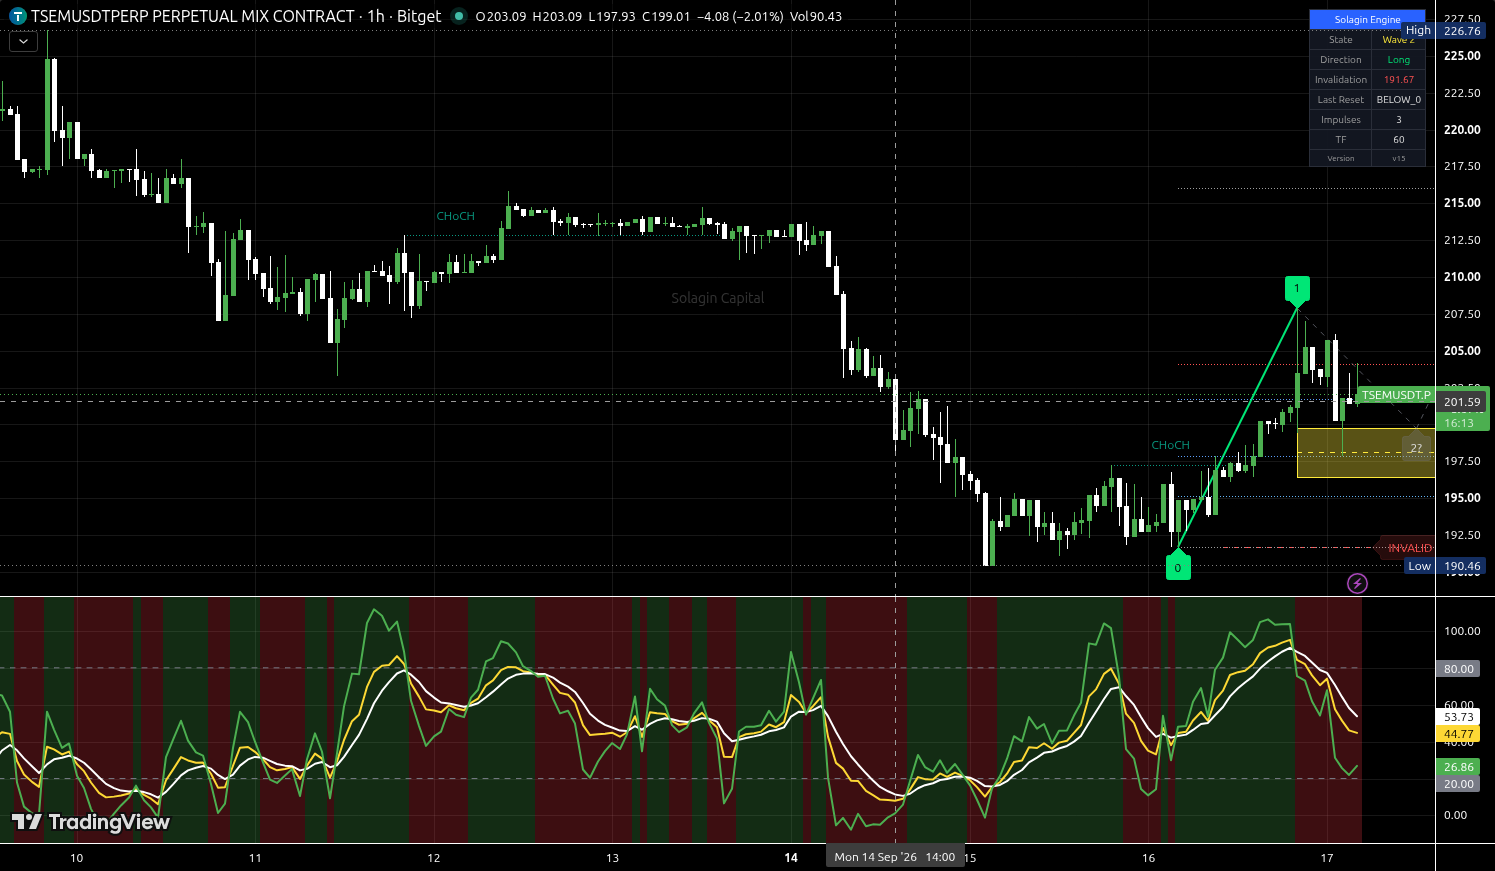Open the symbol title TSEMUSDTPERP PERPETUAL MIX CONTRACT
The width and height of the screenshot is (1495, 871).
tap(193, 16)
